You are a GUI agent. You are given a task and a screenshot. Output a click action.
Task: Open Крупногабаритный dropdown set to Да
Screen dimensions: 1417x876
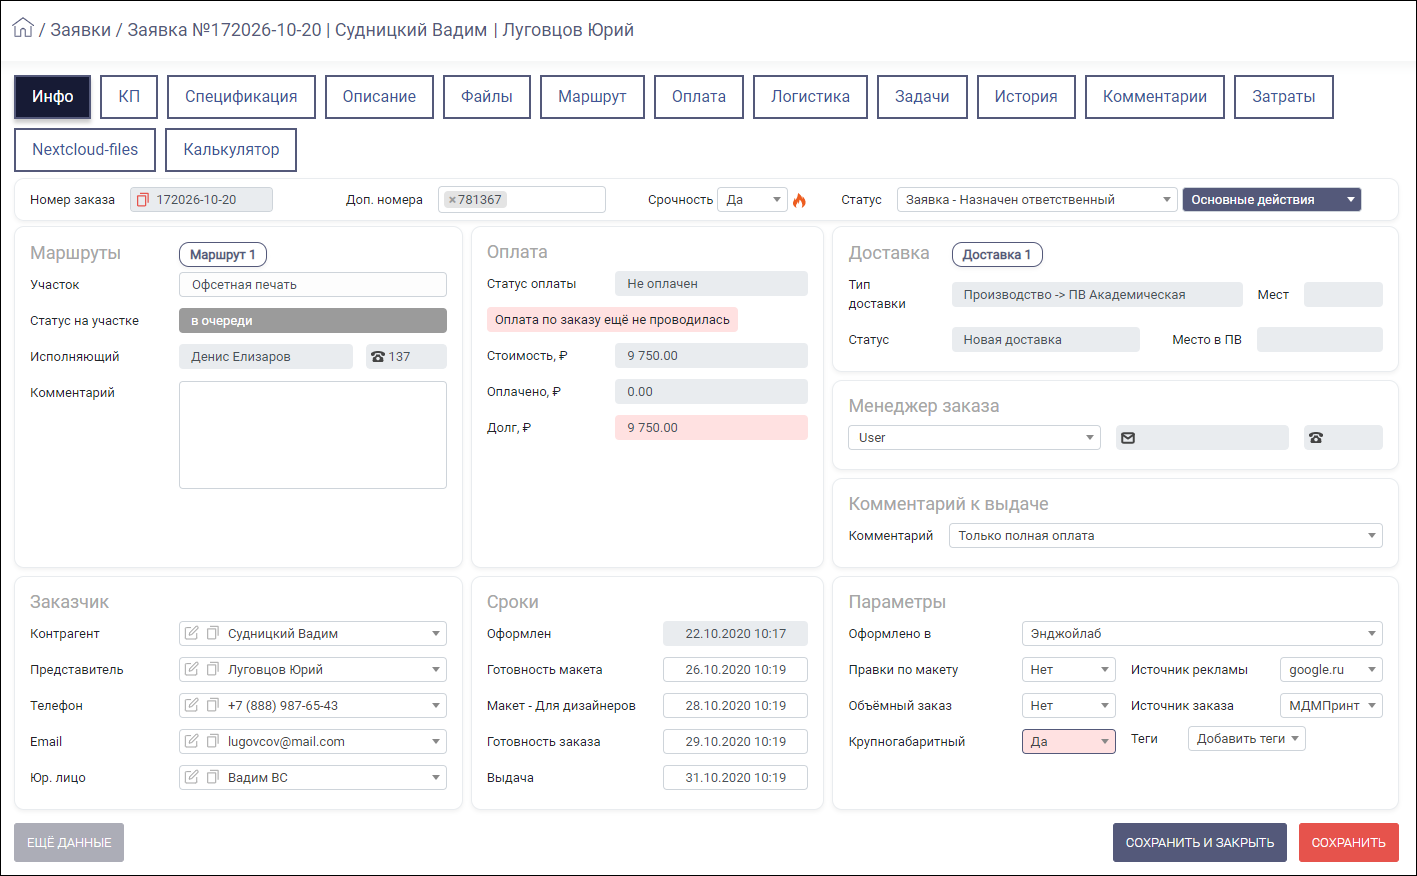tap(1068, 742)
